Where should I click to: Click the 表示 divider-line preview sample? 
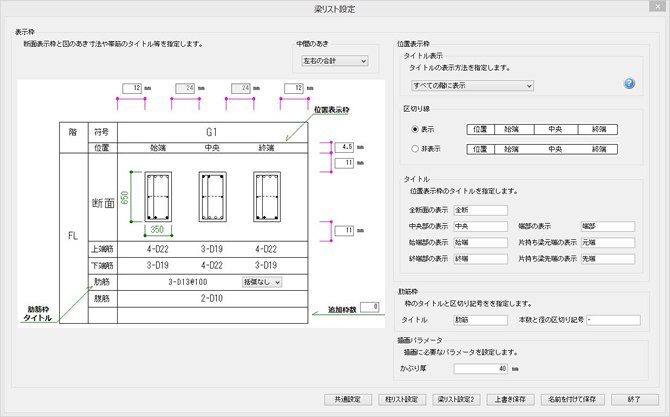[x=542, y=129]
